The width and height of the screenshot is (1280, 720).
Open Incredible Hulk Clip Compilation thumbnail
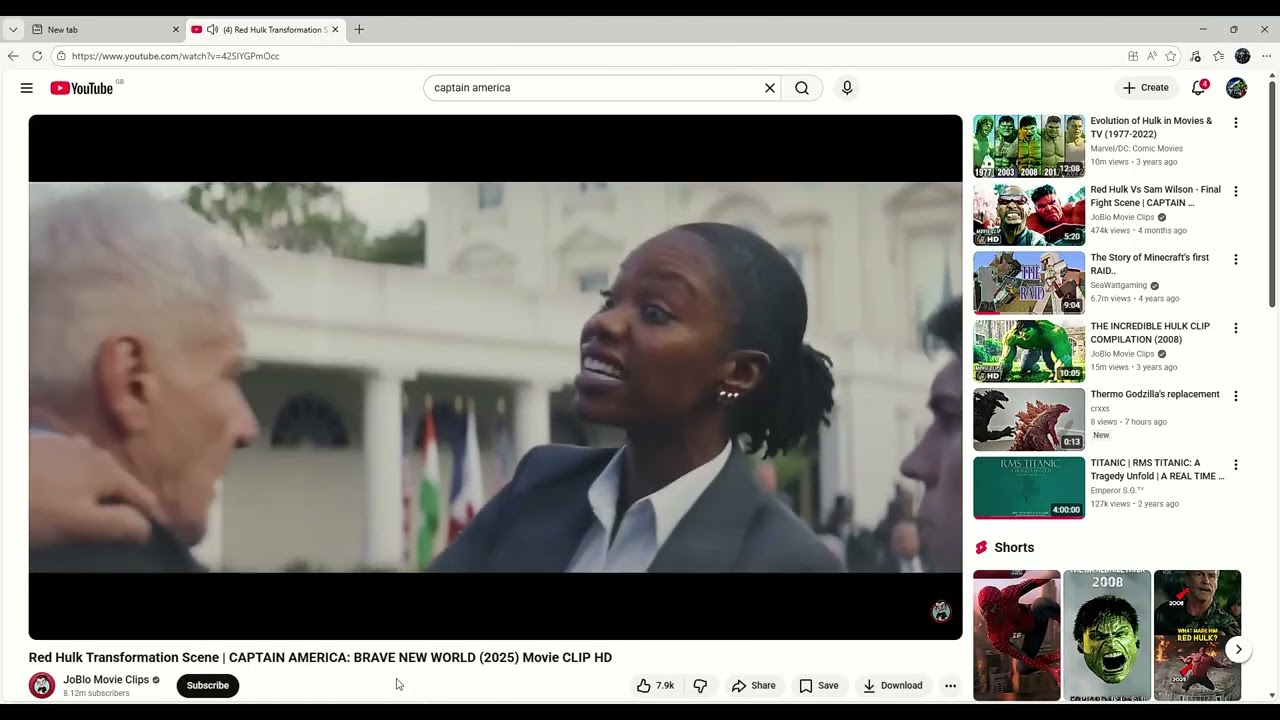point(1029,352)
